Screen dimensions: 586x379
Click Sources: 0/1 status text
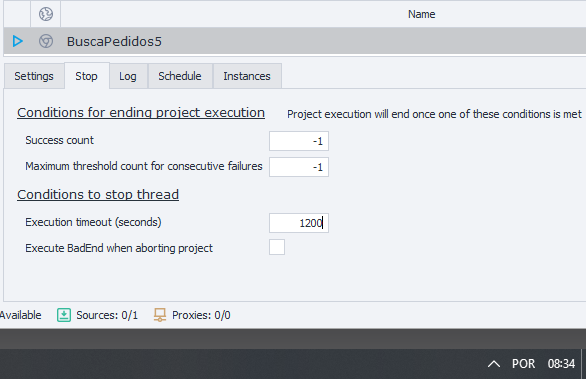107,315
